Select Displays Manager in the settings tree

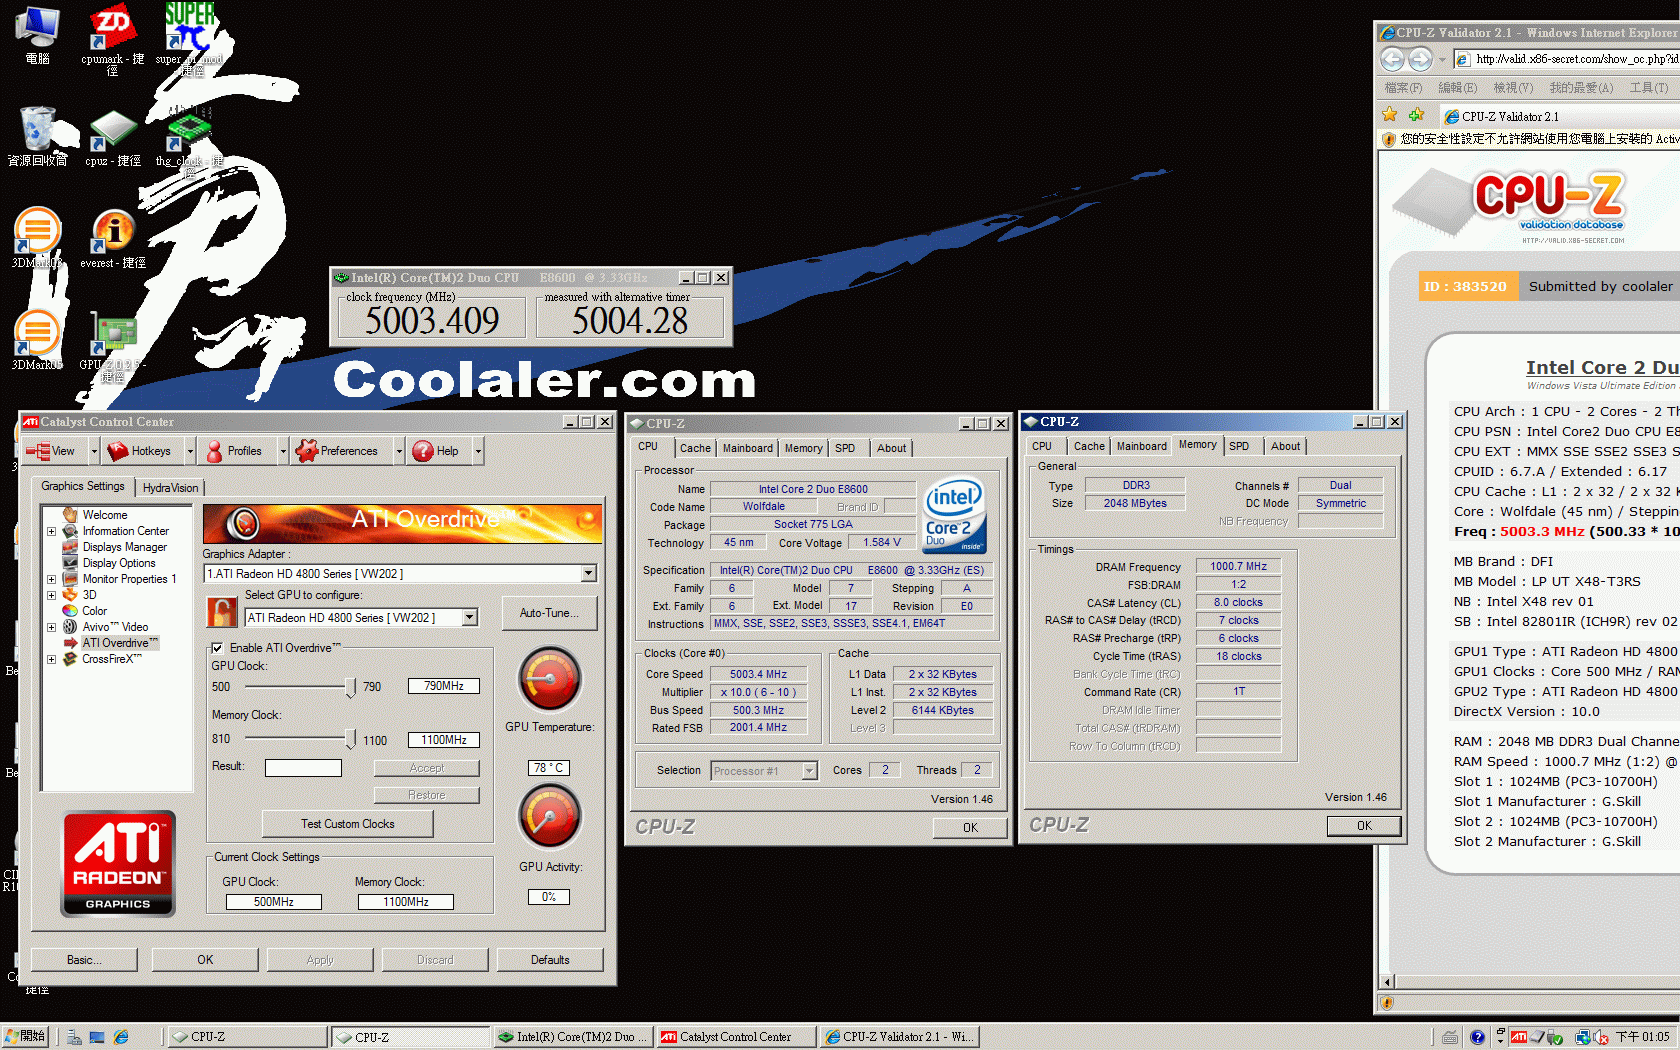pyautogui.click(x=125, y=547)
